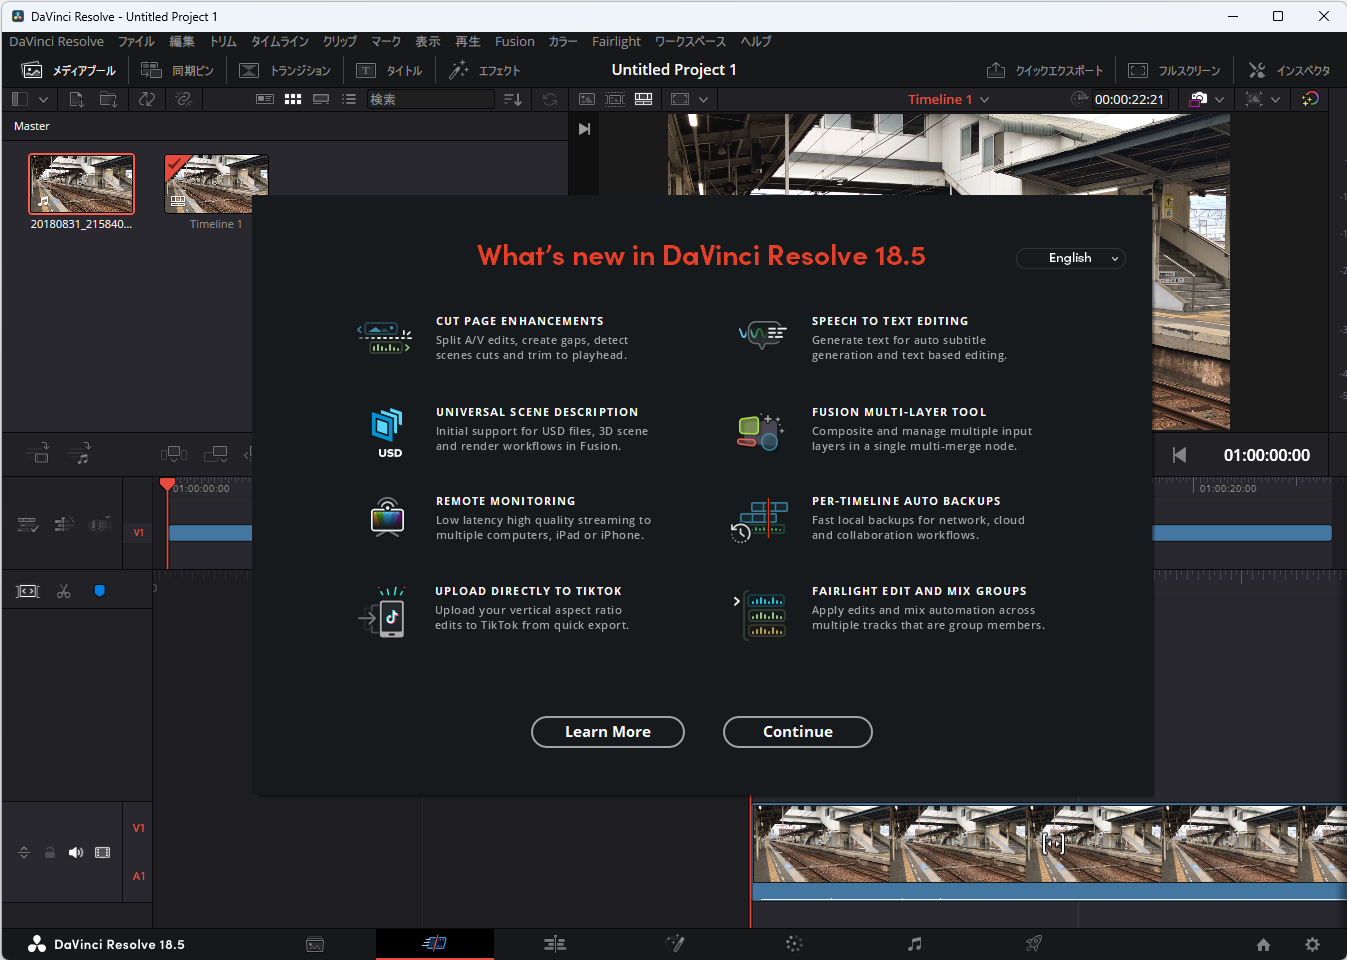The image size is (1347, 960).
Task: Switch to the Media page
Action: pyautogui.click(x=315, y=944)
